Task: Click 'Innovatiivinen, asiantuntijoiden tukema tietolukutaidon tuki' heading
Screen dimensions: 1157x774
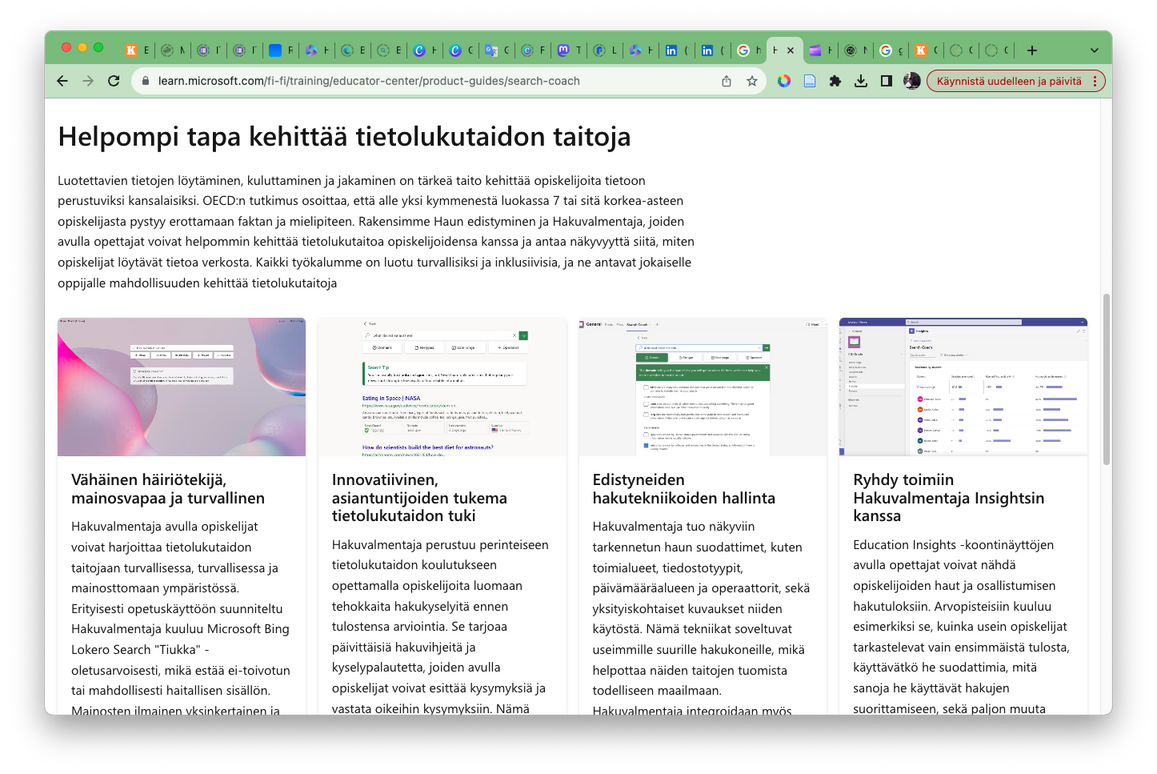Action: pyautogui.click(x=419, y=498)
